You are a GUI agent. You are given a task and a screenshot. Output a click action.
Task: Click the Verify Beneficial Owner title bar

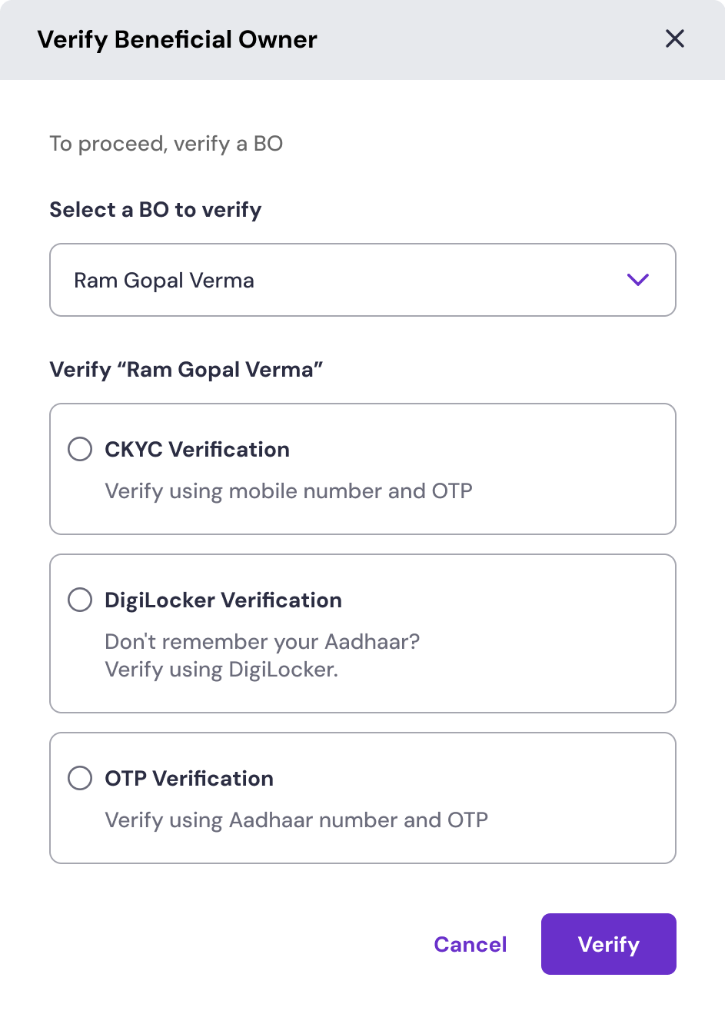point(177,39)
